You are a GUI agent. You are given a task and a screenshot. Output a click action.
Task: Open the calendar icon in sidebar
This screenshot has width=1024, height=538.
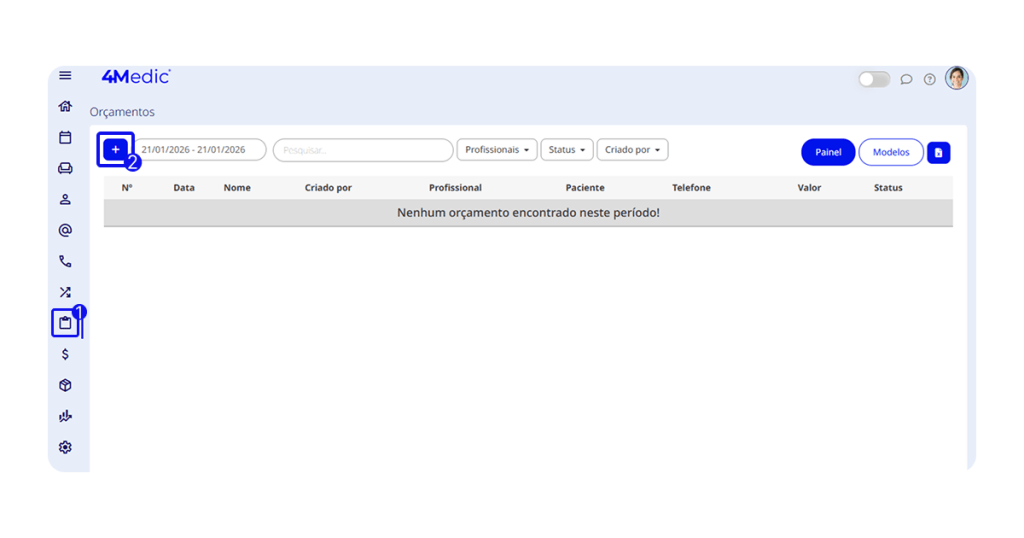click(x=65, y=137)
